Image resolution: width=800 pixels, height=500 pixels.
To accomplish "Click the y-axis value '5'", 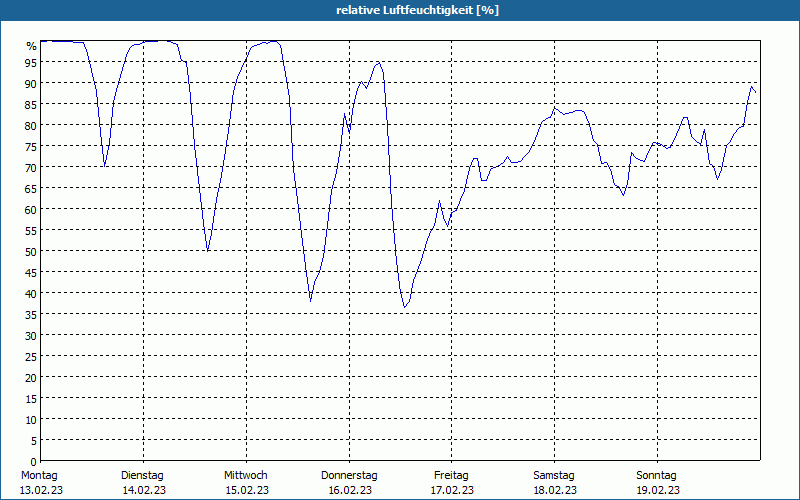I will click(34, 441).
